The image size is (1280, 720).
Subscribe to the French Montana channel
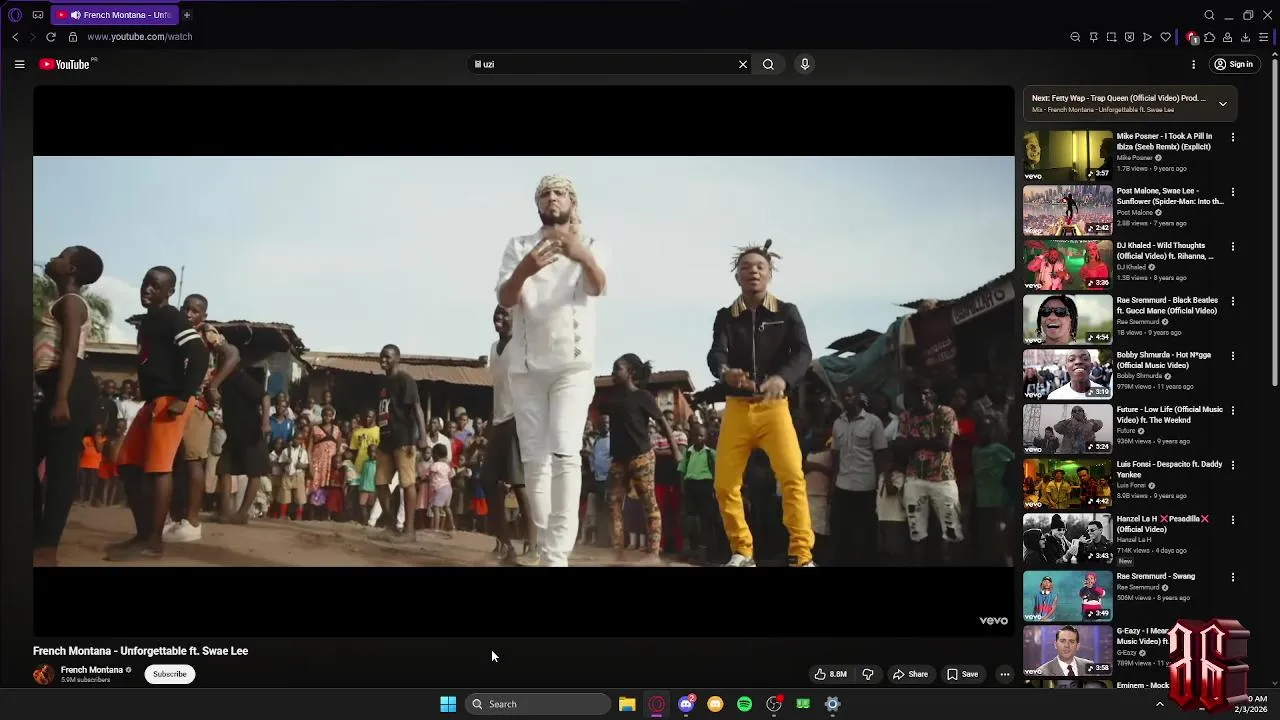170,674
